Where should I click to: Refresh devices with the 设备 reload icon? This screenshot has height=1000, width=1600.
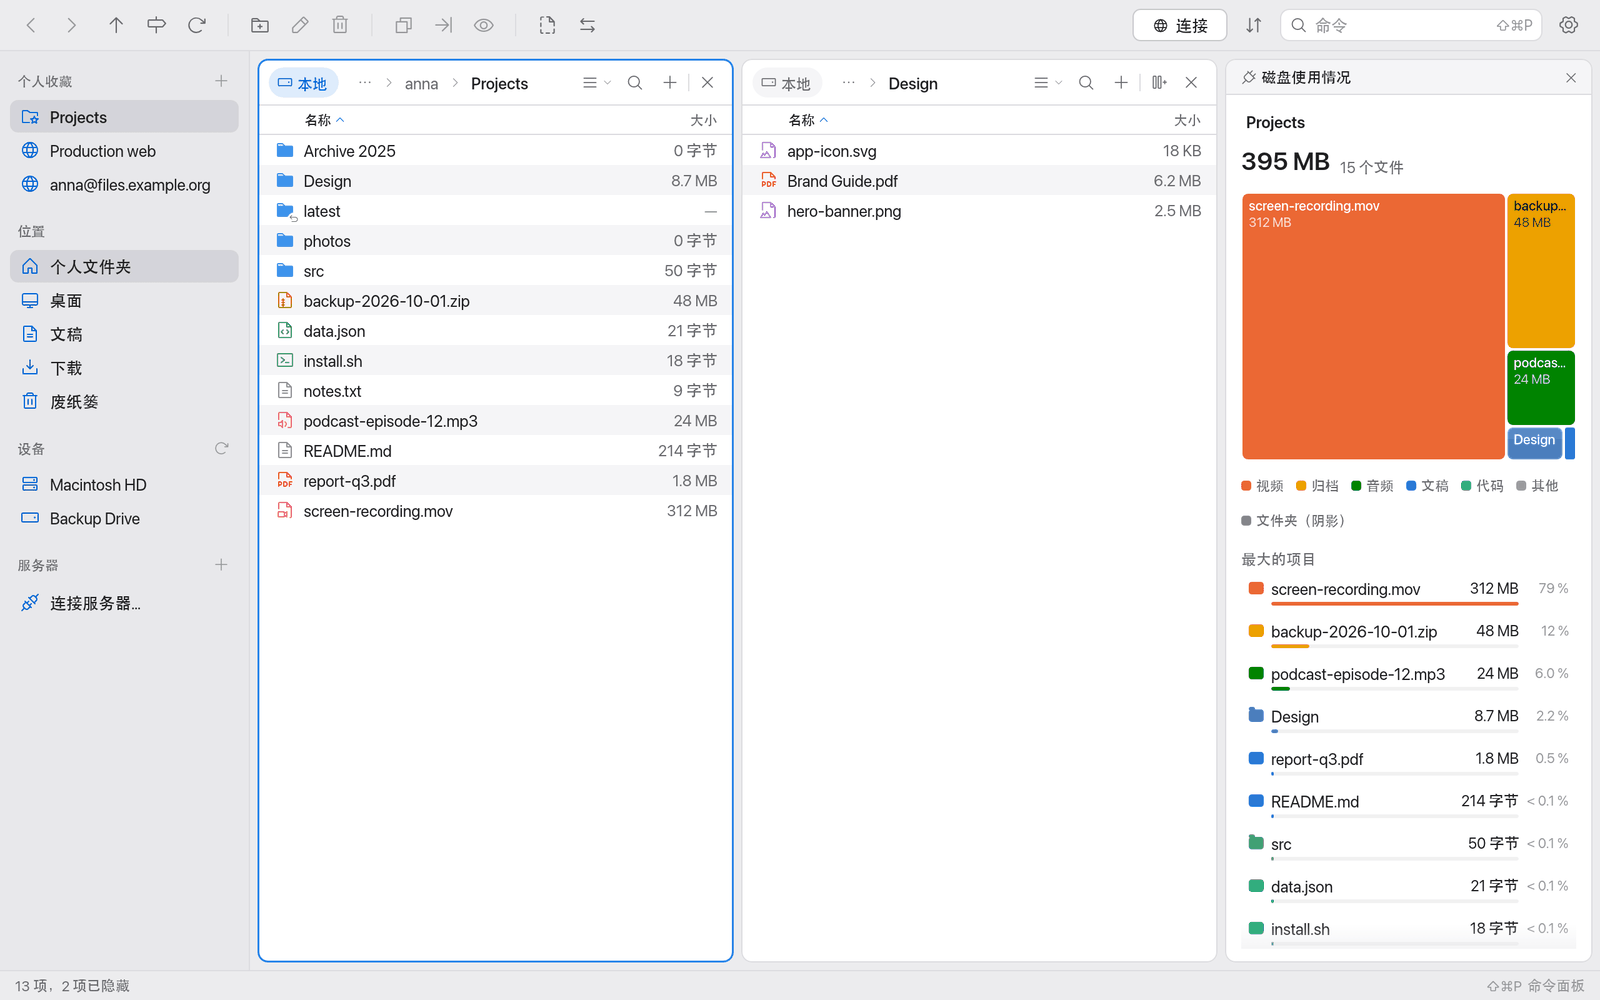tap(221, 449)
